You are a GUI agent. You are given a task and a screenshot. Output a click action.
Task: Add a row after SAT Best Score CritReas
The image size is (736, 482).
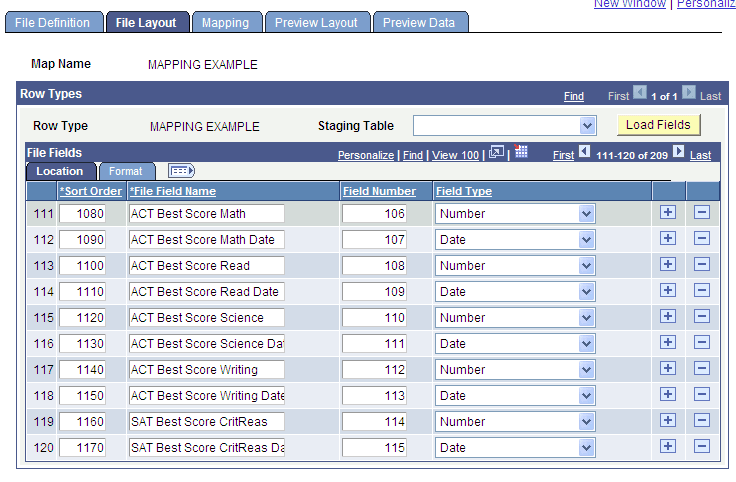(x=668, y=421)
